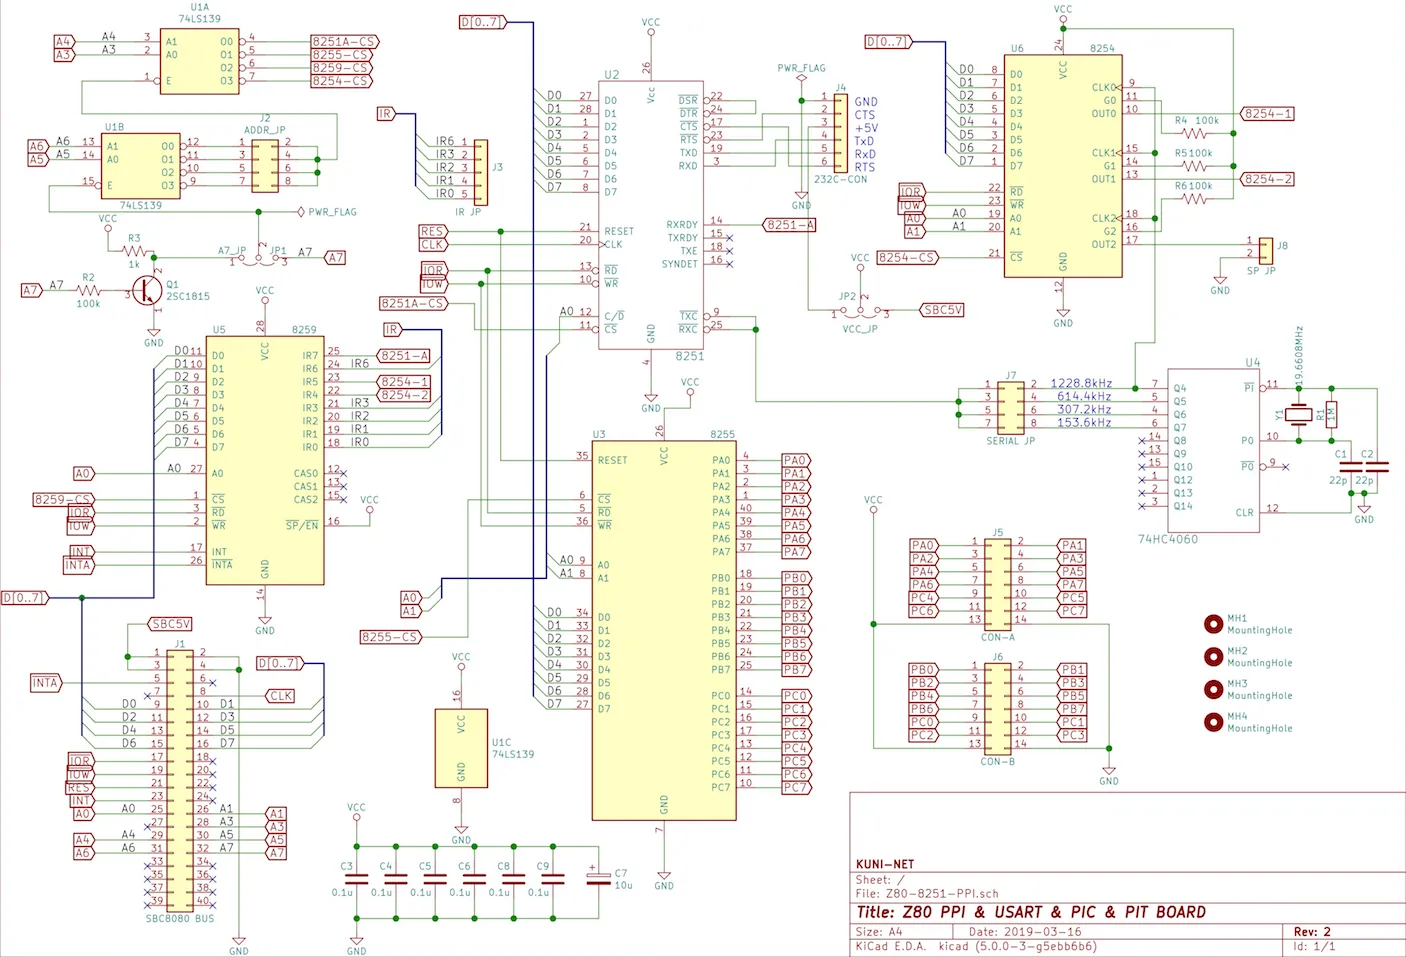Viewport: 1406px width, 957px height.
Task: Click the Rev: 2 field
Action: [1312, 931]
